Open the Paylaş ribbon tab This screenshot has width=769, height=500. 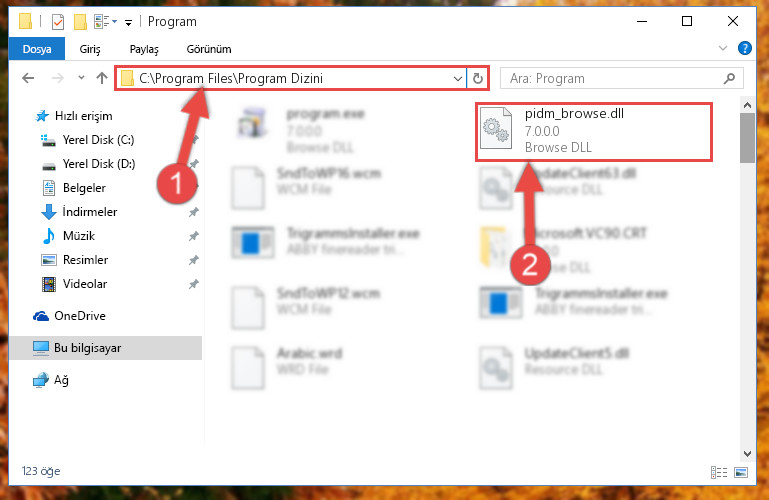pos(144,49)
